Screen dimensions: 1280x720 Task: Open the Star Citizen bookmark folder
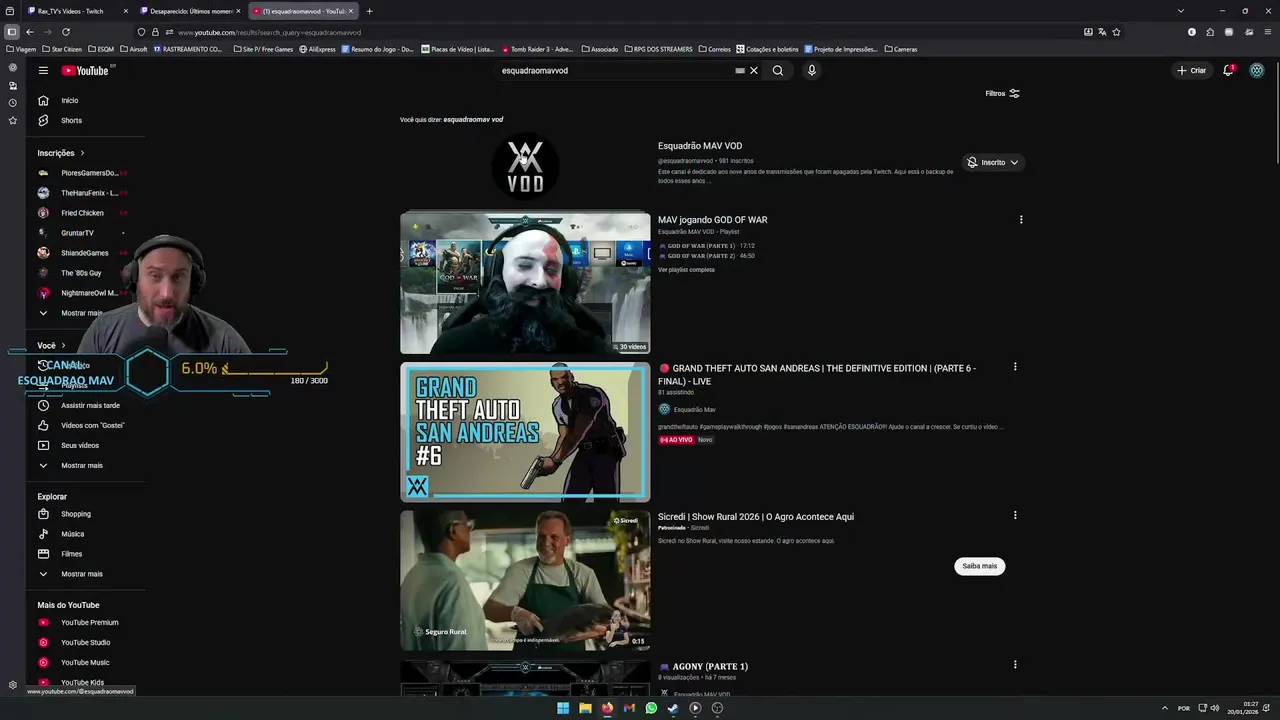pos(62,49)
